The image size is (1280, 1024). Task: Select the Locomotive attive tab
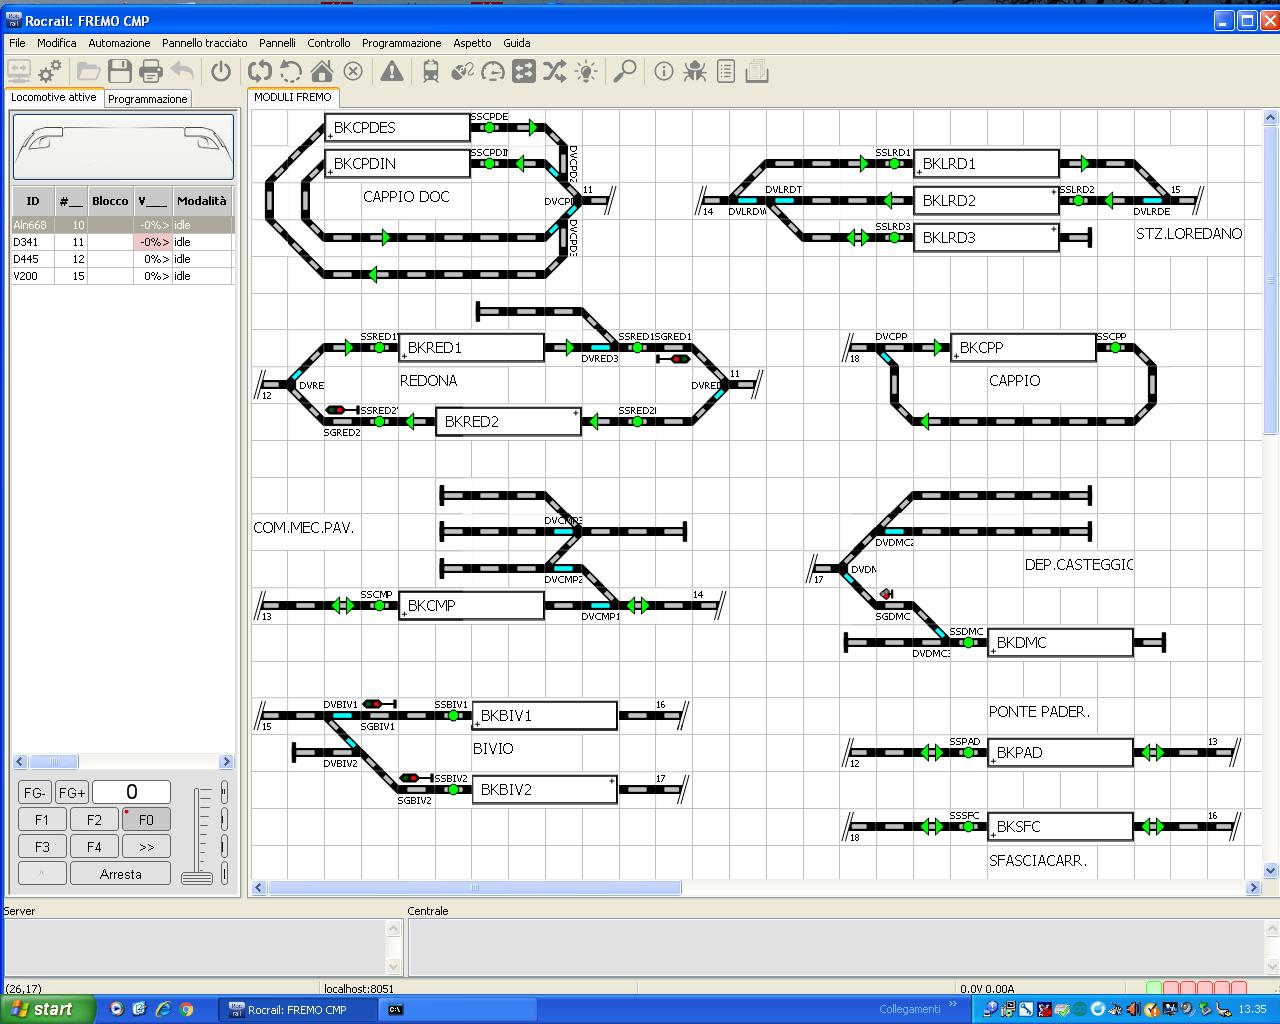[54, 97]
